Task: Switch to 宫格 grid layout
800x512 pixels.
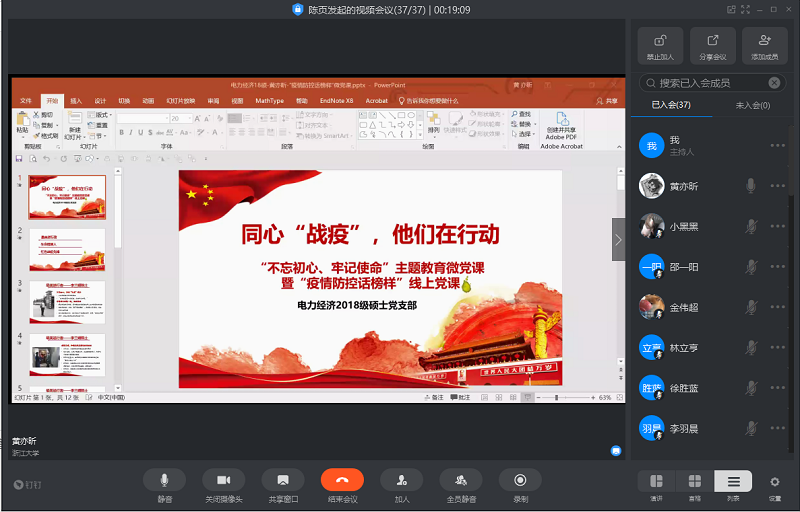Action: tap(694, 481)
